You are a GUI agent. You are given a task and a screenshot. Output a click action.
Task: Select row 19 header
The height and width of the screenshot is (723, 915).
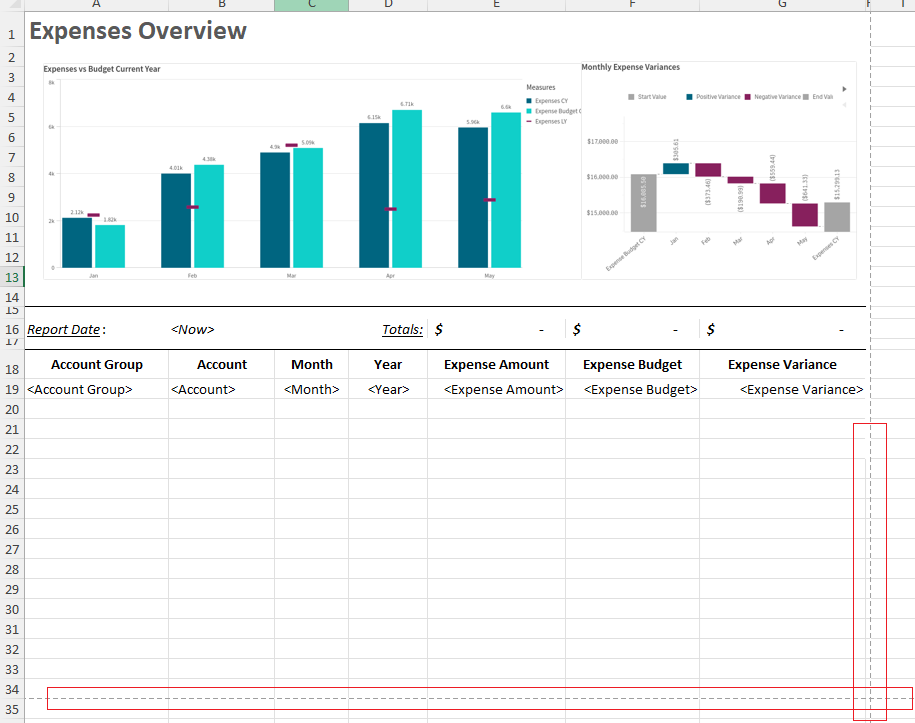(12, 389)
